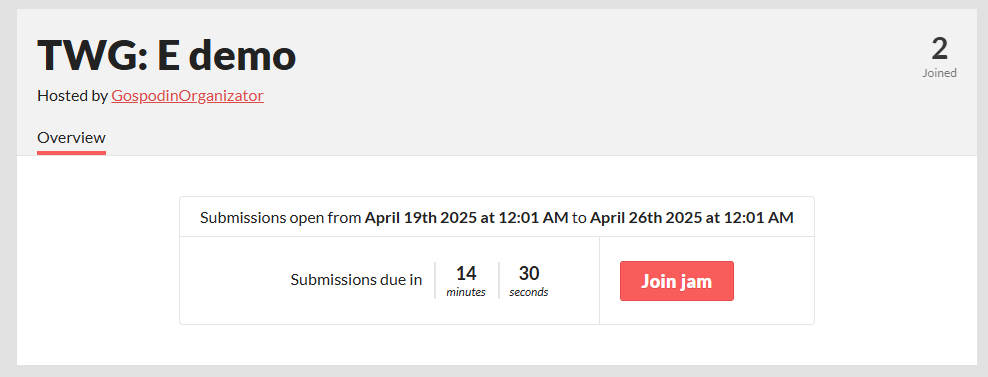Click the minutes unit label
This screenshot has height=377, width=988.
tap(466, 293)
